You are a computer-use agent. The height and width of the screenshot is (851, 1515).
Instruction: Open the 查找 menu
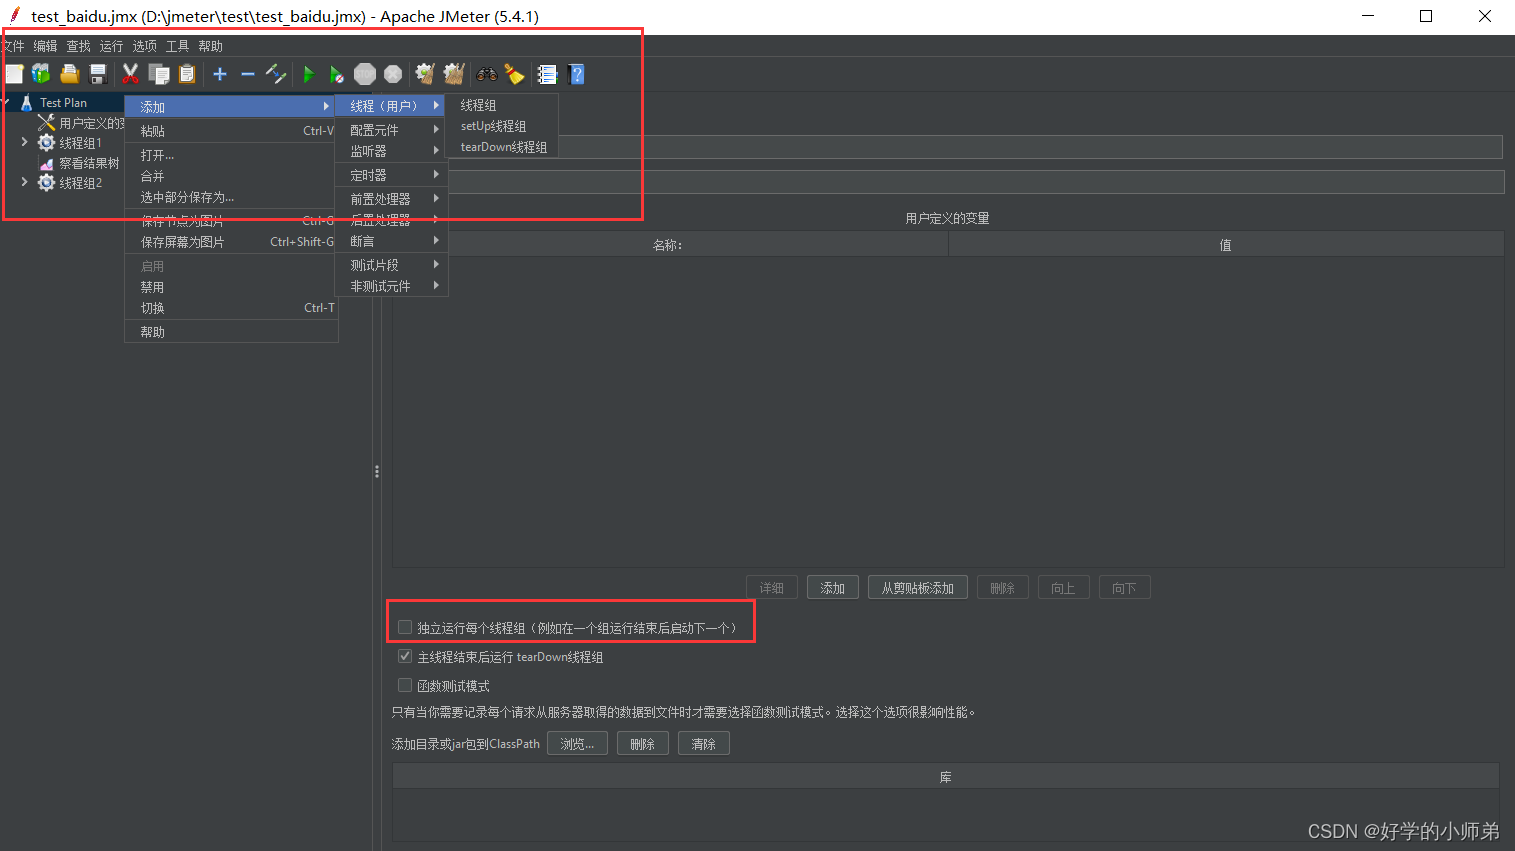pos(78,46)
